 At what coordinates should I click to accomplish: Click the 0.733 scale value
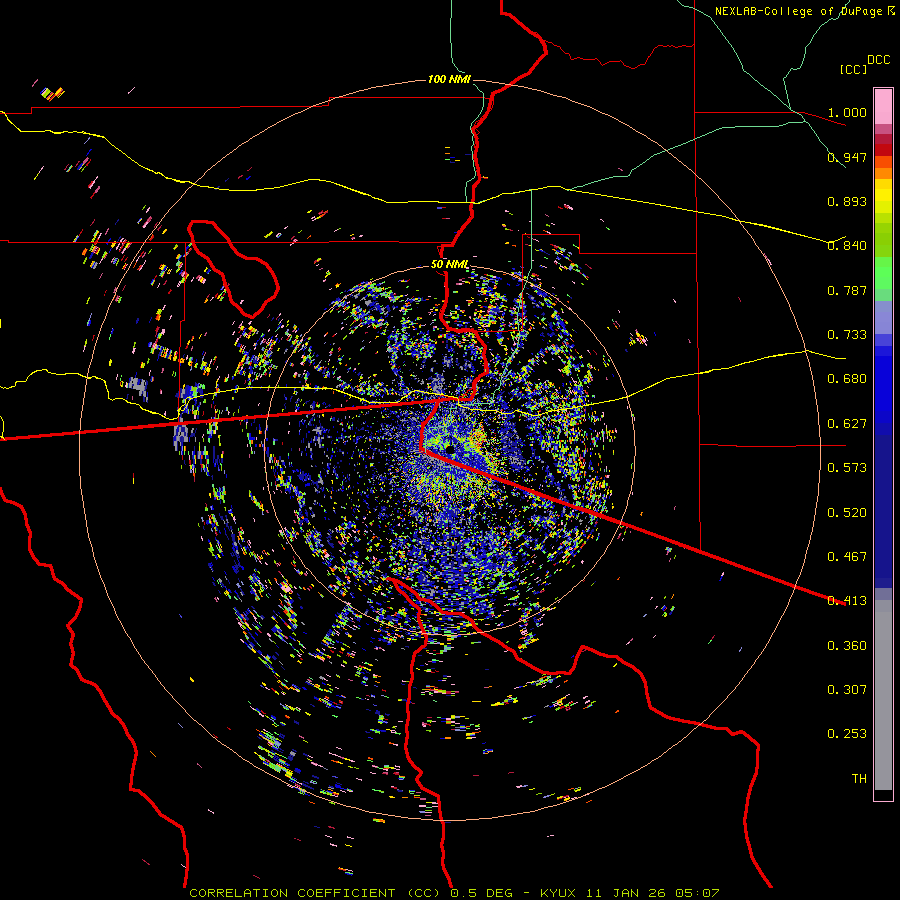pos(847,334)
